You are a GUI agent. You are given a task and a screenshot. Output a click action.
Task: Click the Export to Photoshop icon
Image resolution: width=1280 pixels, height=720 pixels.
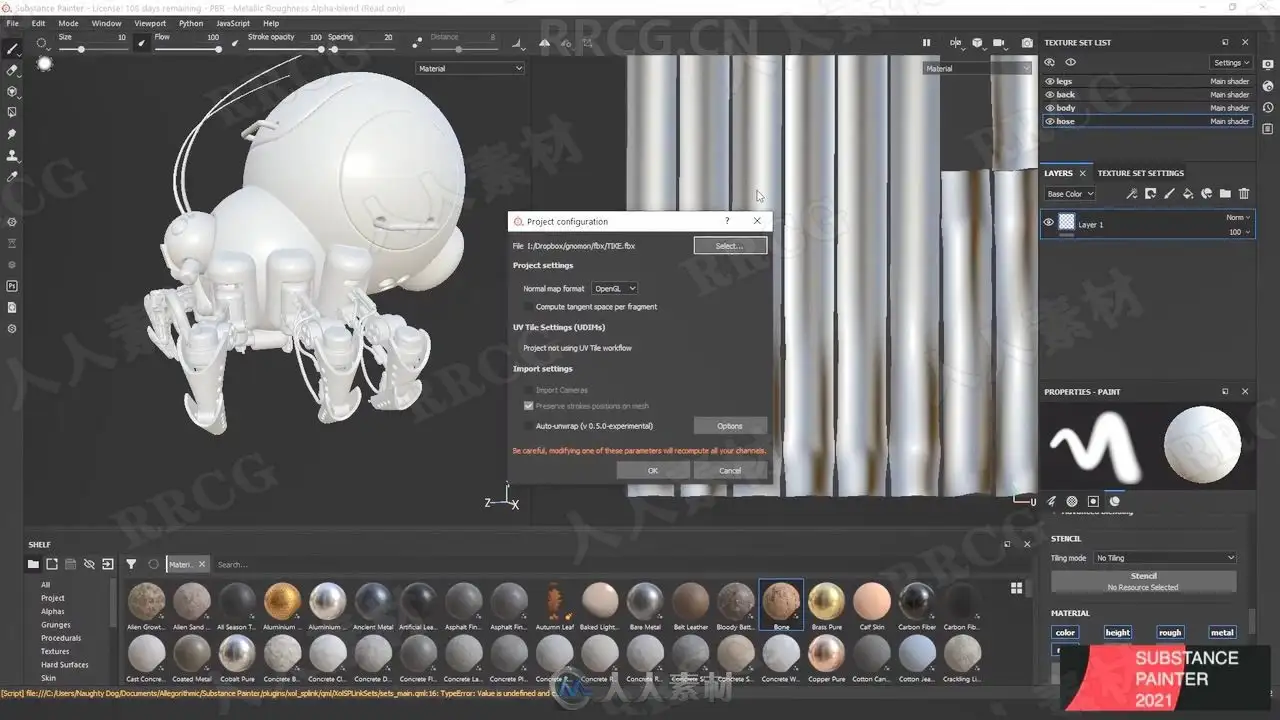(12, 286)
